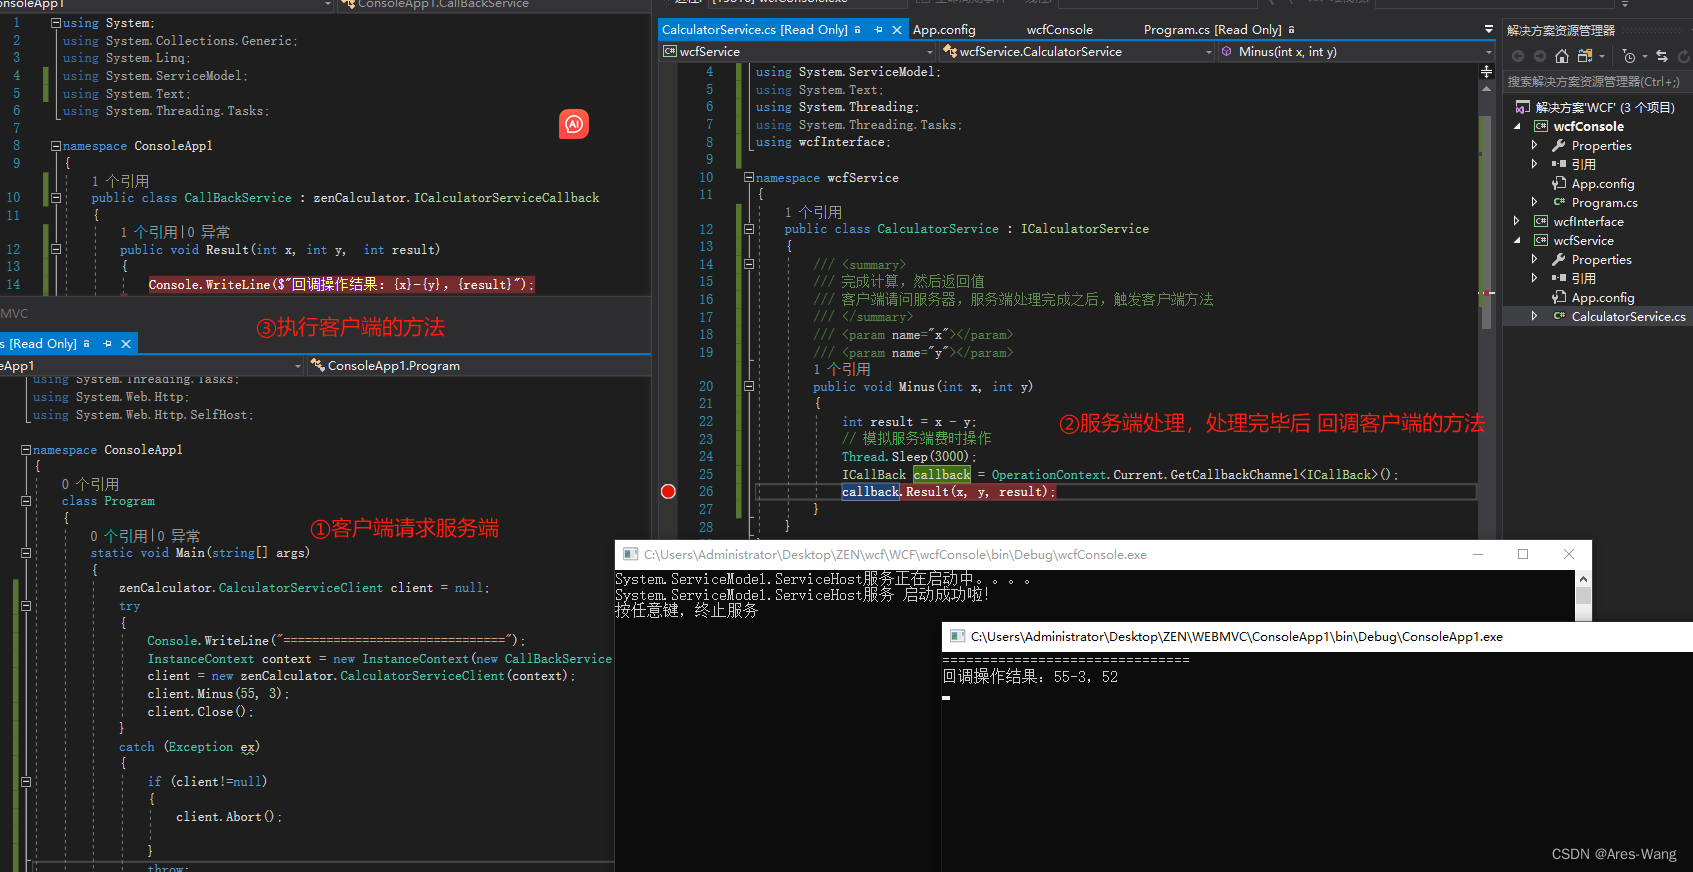Click the config file icon for wcfService App.config
Viewport: 1693px width, 872px height.
[x=1559, y=297]
